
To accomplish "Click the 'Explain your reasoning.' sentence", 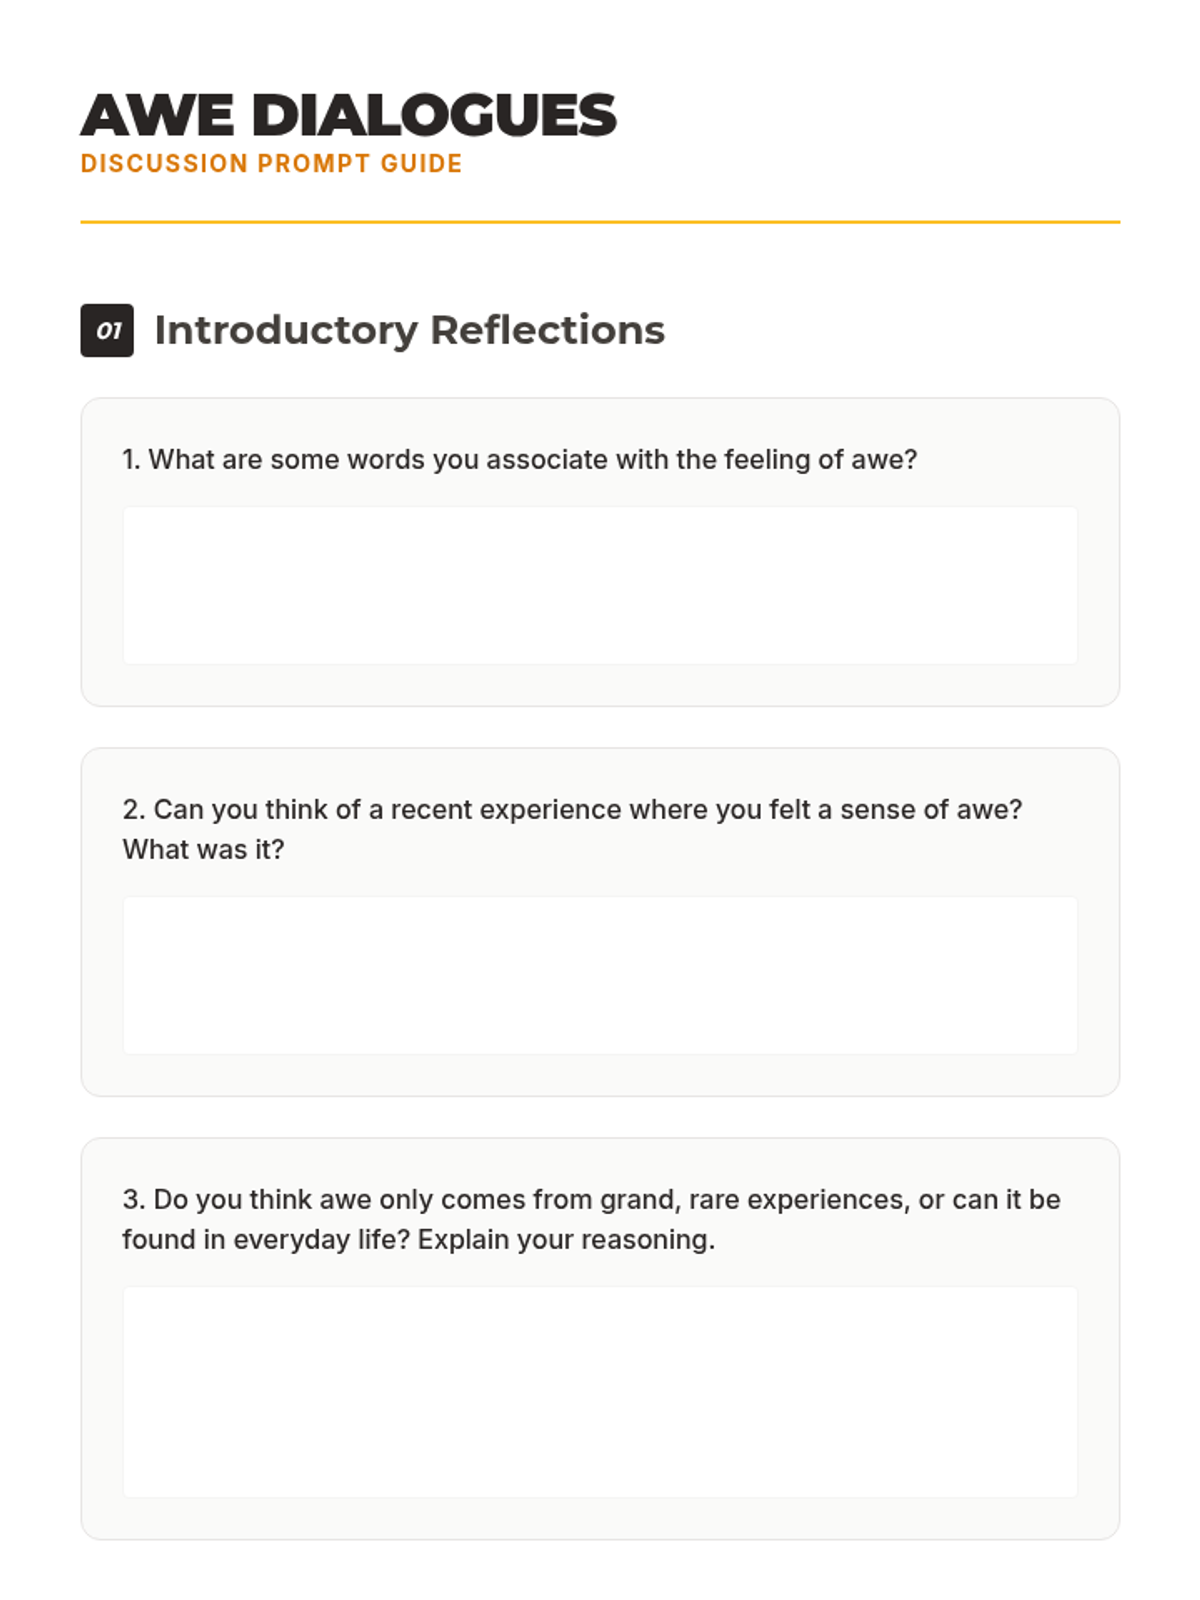I will click(x=566, y=1240).
